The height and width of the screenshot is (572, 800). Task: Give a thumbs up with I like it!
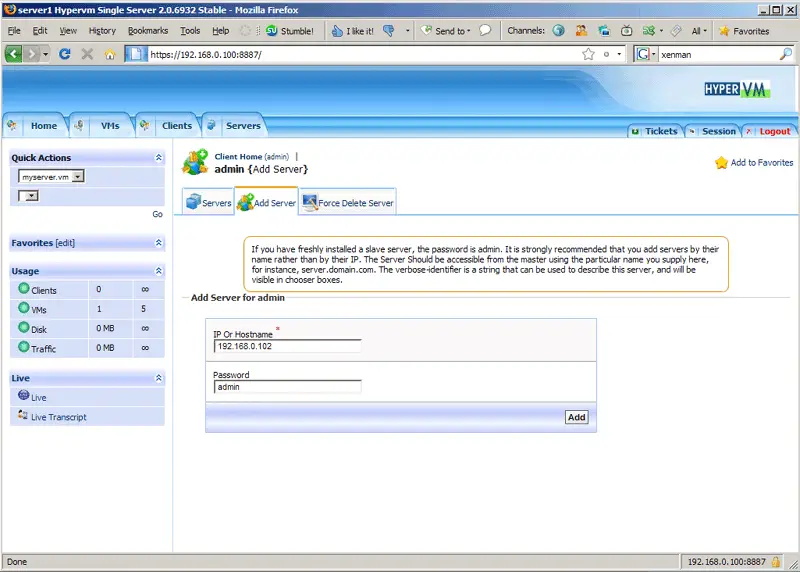[x=353, y=31]
